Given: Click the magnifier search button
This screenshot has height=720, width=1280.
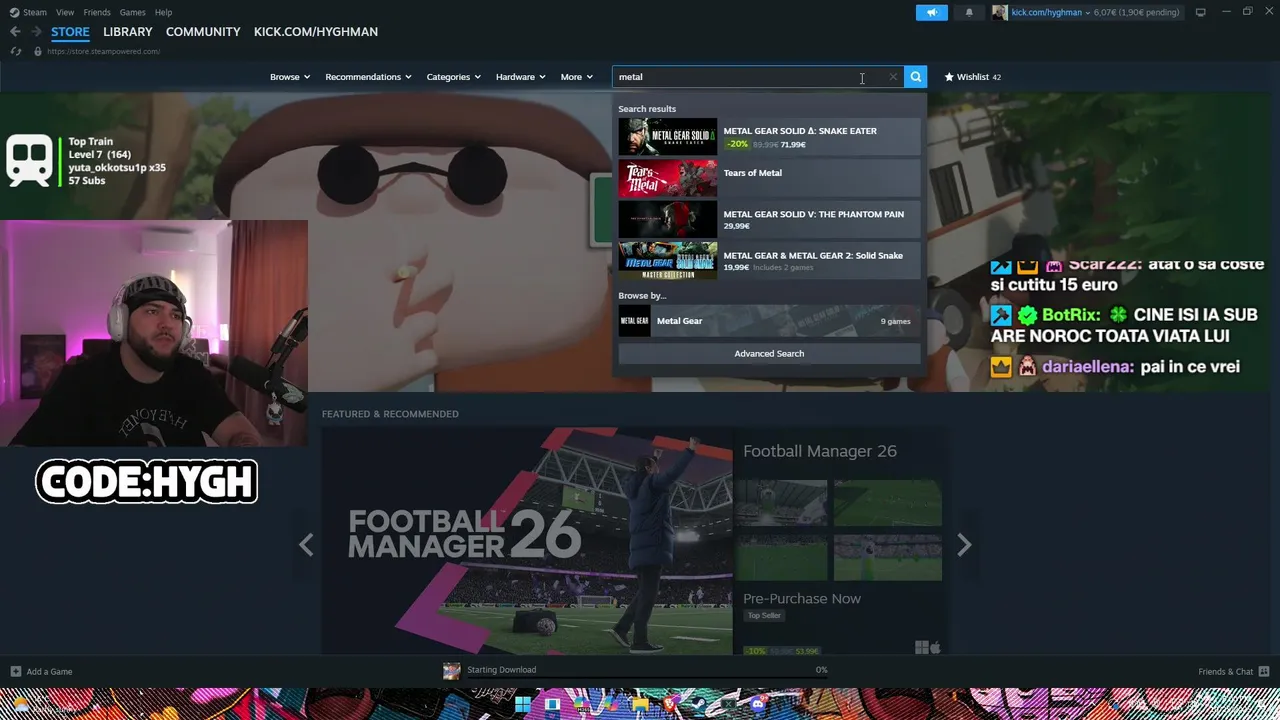Looking at the screenshot, I should click(915, 77).
